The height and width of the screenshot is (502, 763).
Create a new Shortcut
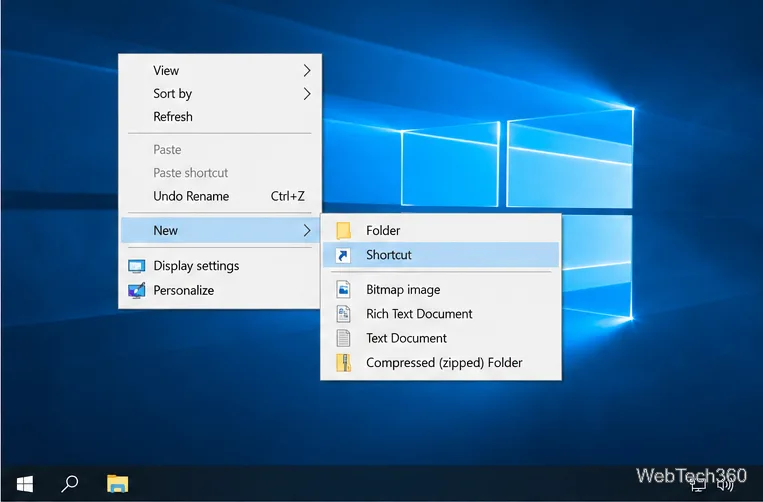coord(440,255)
